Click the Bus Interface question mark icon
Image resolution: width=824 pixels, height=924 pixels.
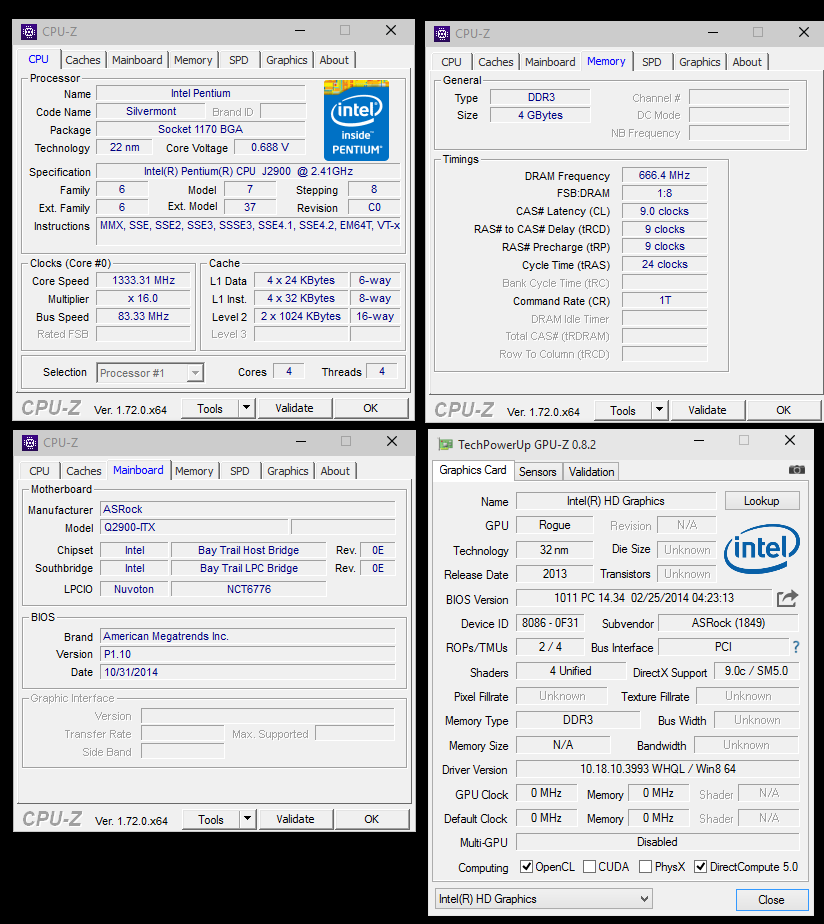click(796, 648)
